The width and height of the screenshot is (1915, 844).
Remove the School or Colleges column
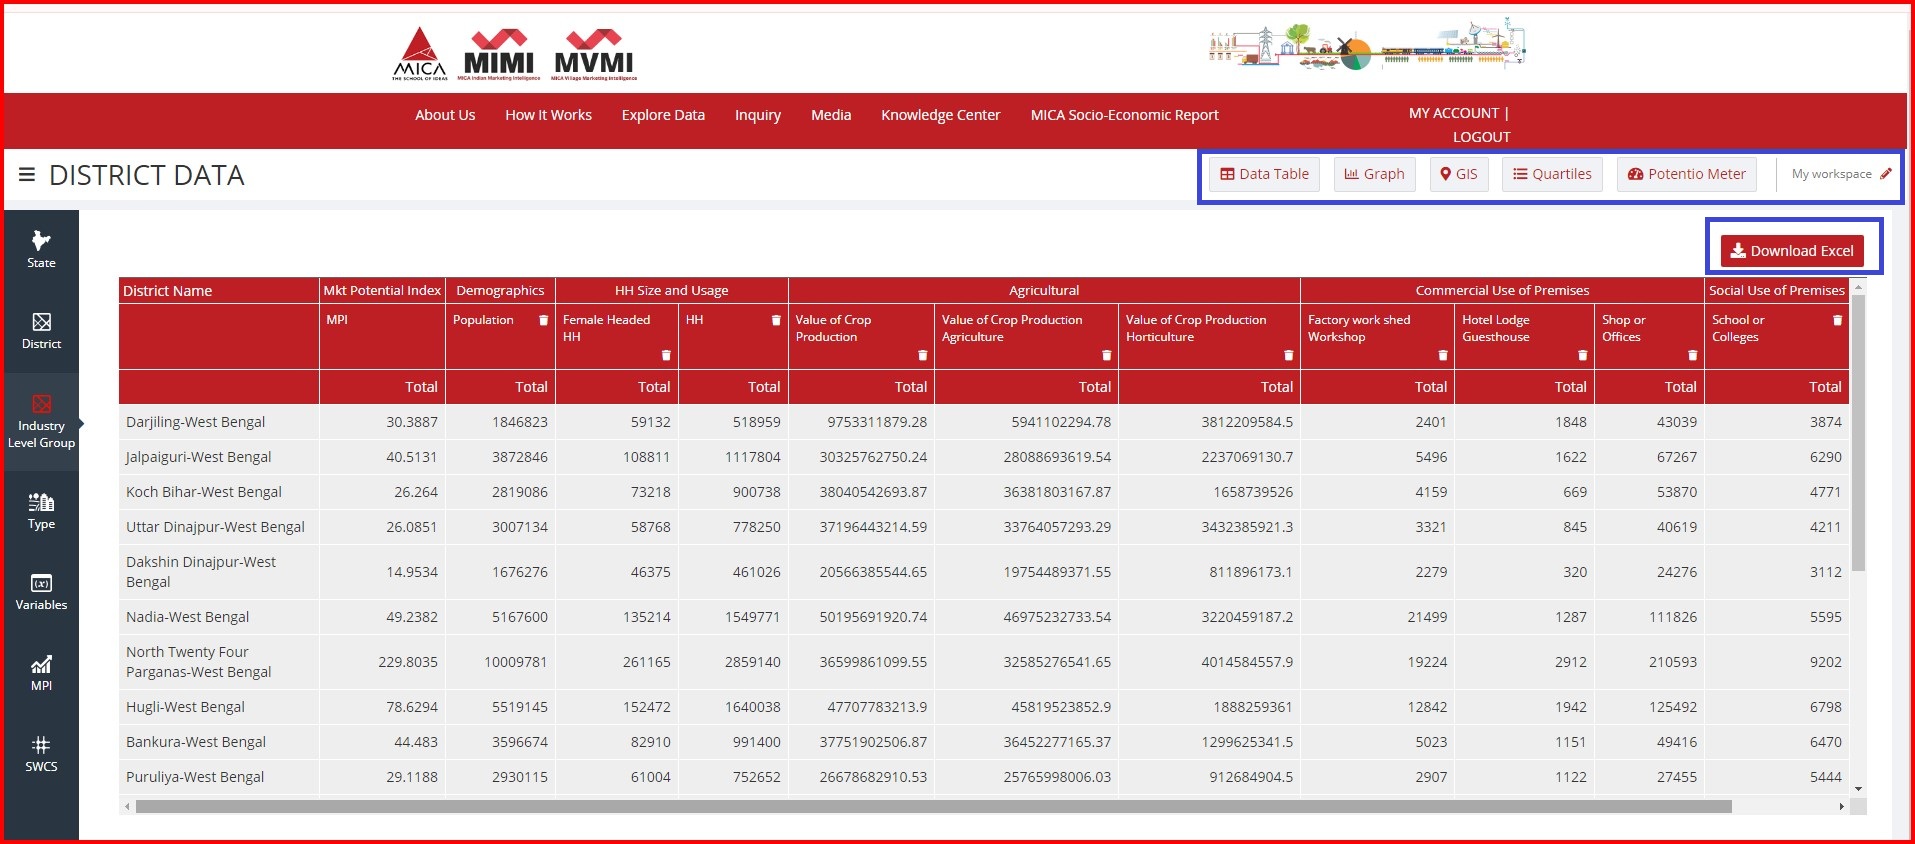(1837, 321)
